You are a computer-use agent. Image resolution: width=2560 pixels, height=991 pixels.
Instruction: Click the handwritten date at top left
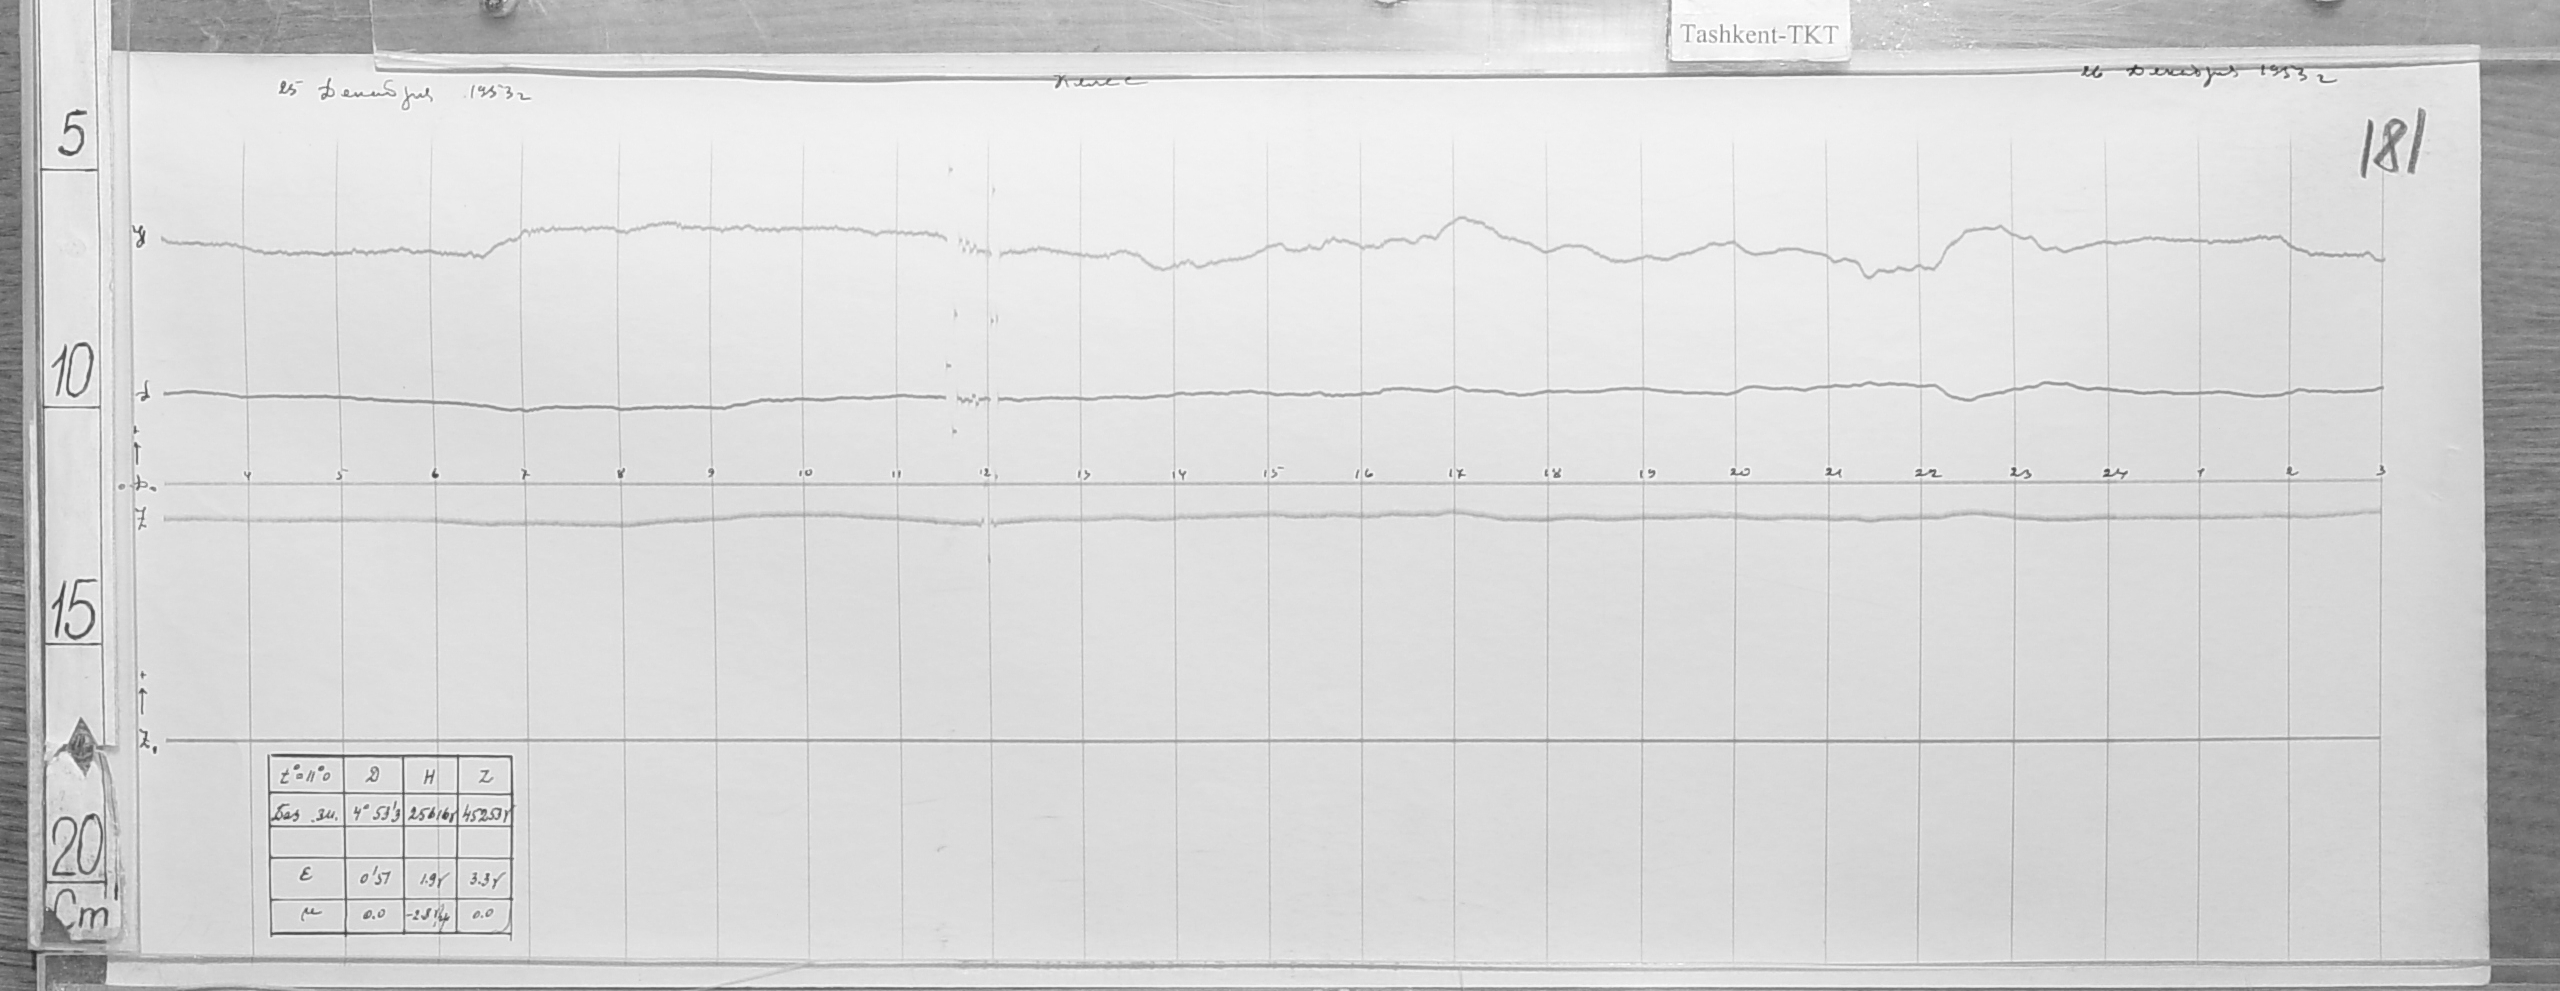pyautogui.click(x=400, y=93)
